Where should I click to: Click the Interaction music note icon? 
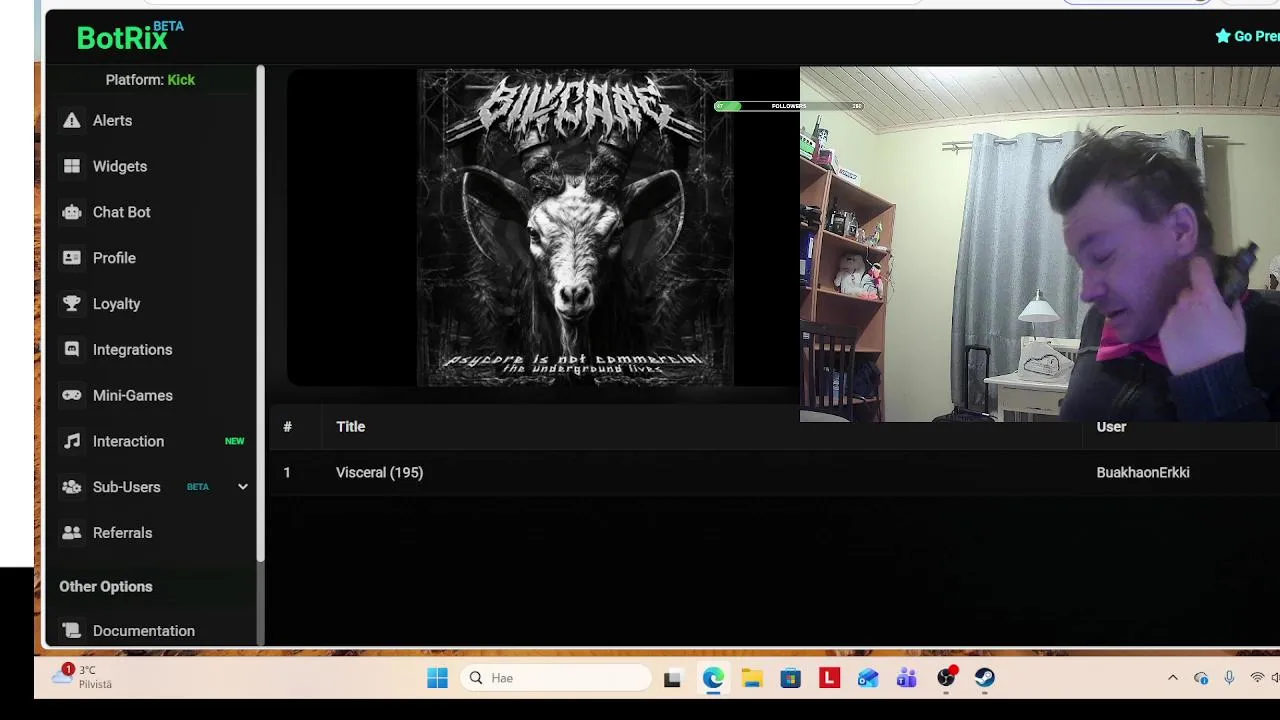[71, 441]
